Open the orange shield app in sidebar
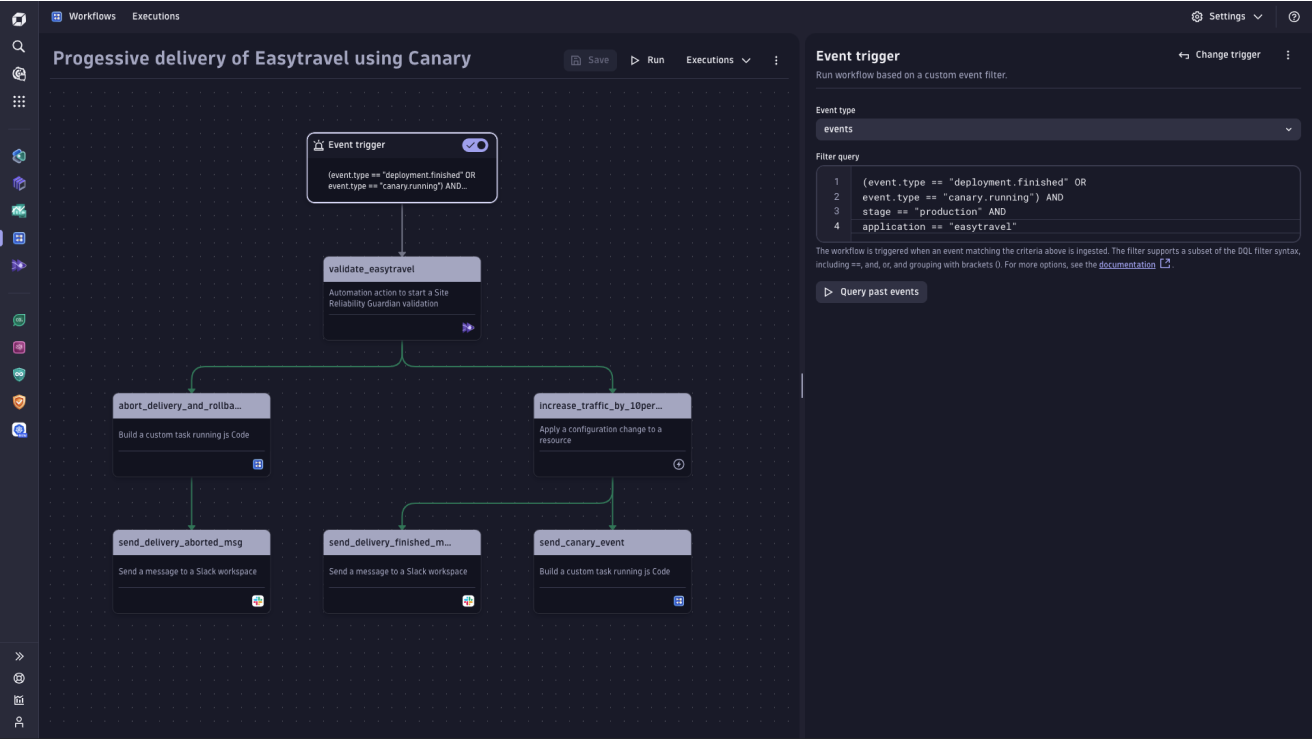 point(18,402)
